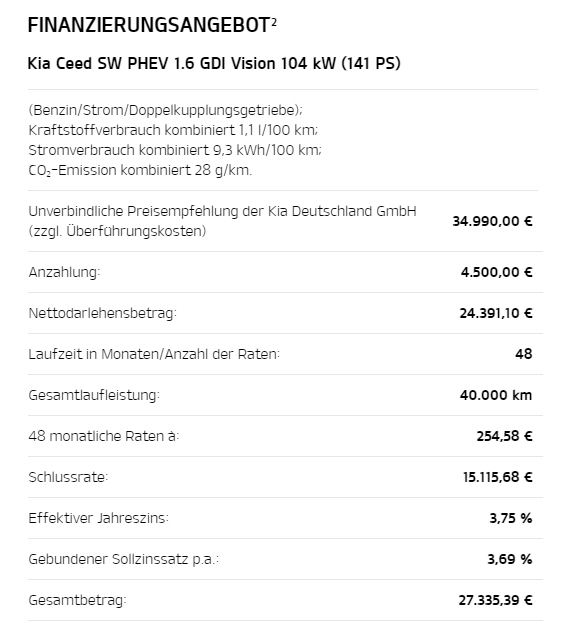Select the 24.391,10 € loan amount

coord(496,313)
